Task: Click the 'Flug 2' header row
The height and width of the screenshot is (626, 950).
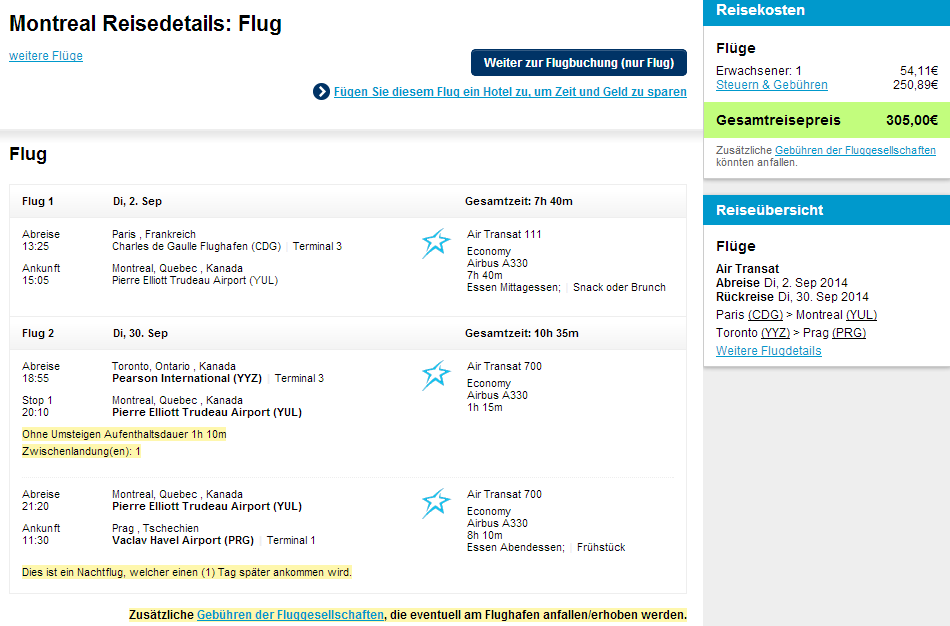Action: (348, 333)
